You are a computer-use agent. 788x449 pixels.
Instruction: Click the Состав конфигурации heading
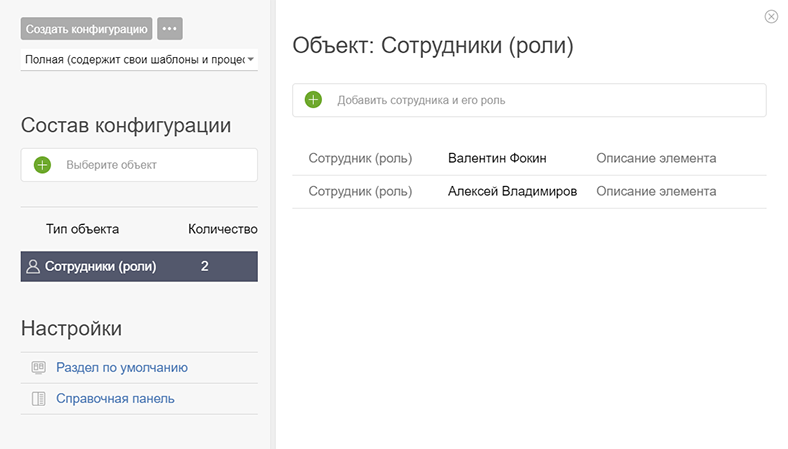point(126,125)
